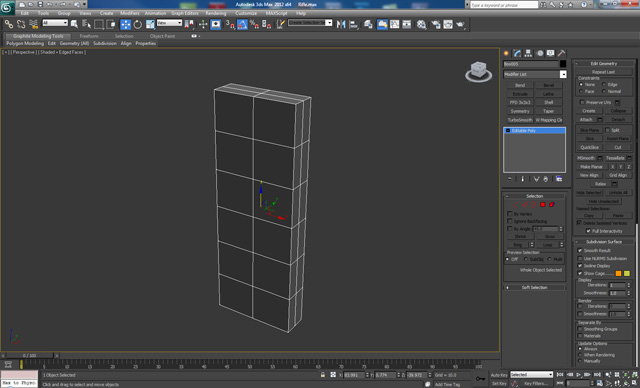Click the Bind to Space Warp icon
This screenshot has width=640, height=388.
[x=33, y=24]
